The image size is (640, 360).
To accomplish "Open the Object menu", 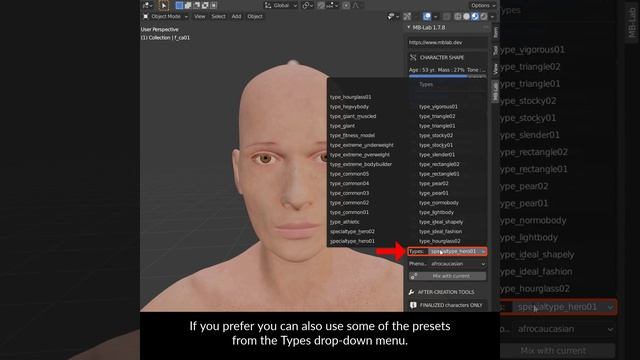I will coord(255,16).
